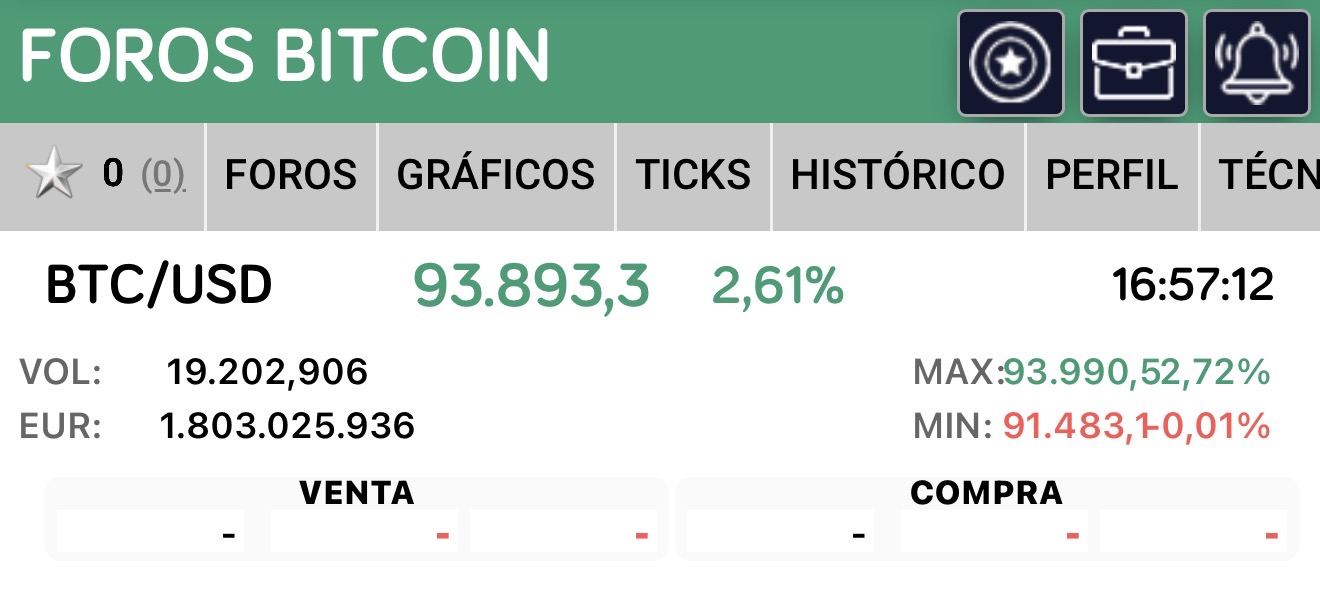Open the alerts bell icon
Viewport: 1320px width, 610px height.
click(1257, 63)
